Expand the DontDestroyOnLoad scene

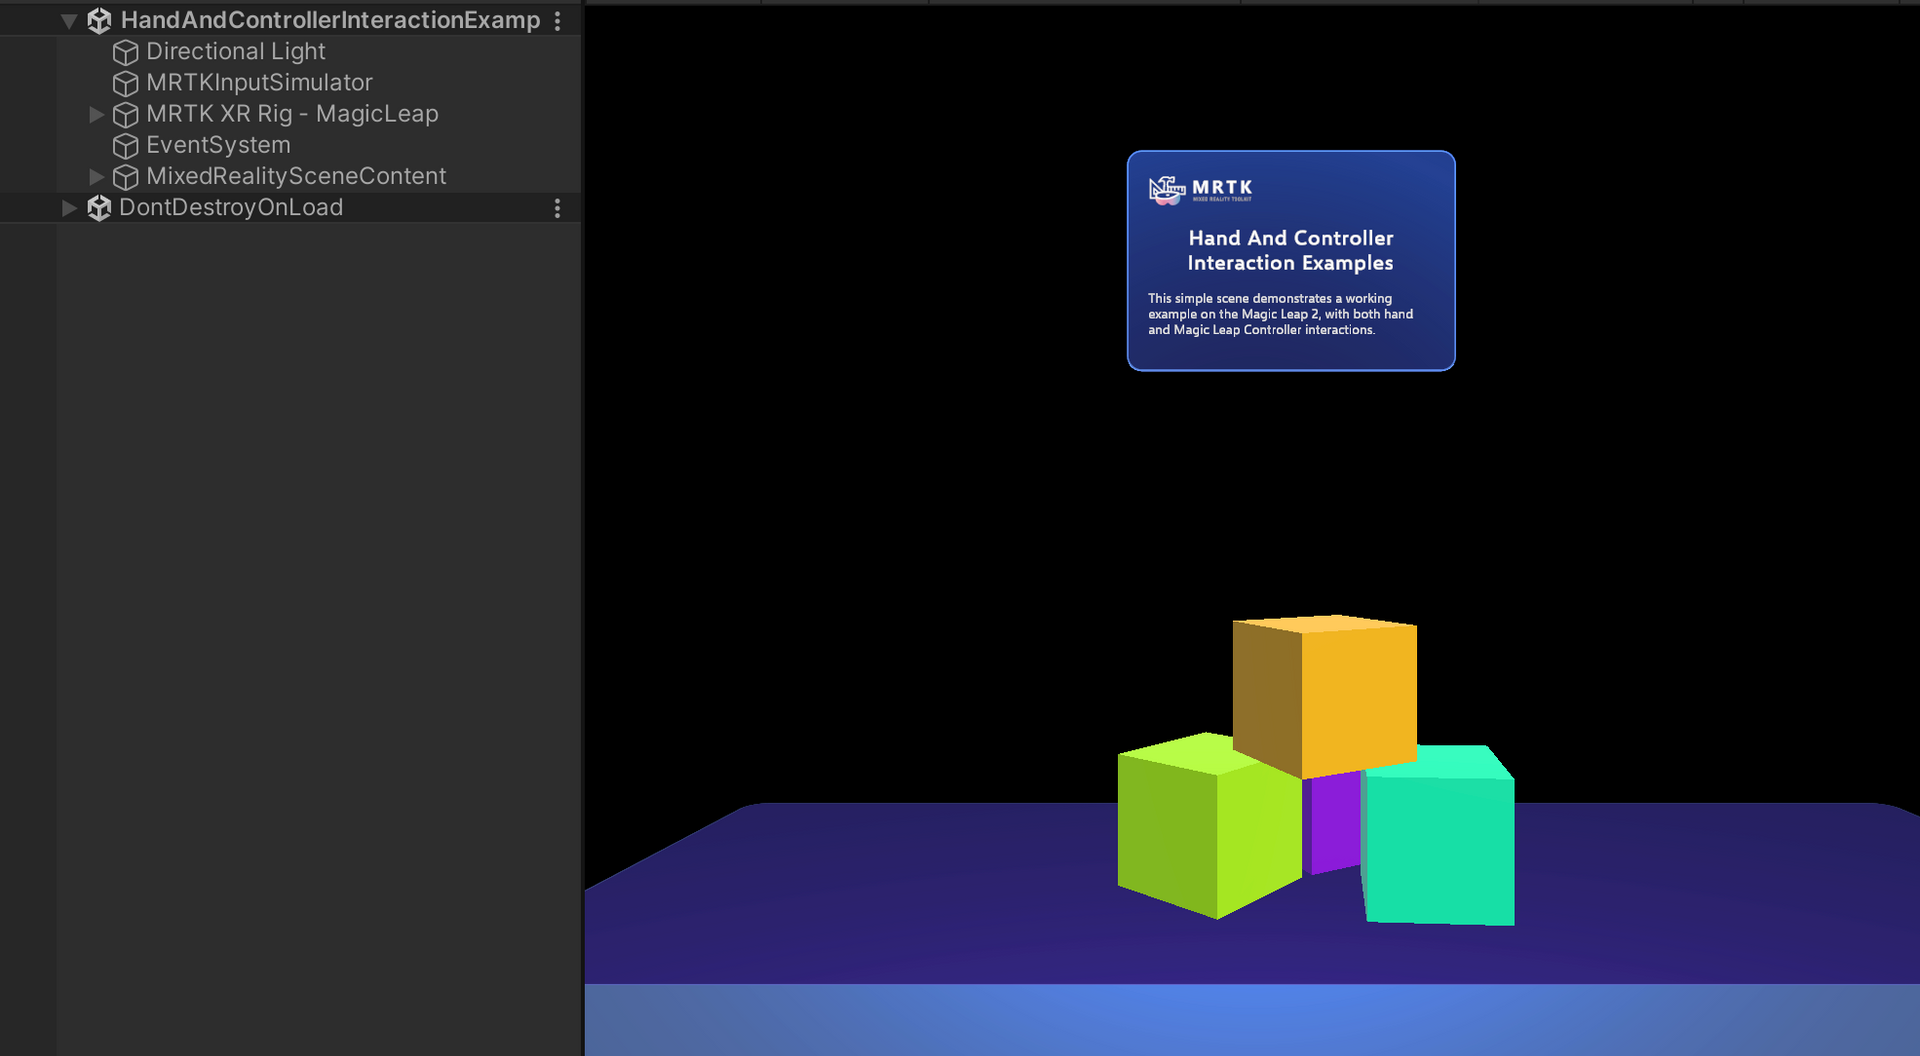click(x=69, y=208)
